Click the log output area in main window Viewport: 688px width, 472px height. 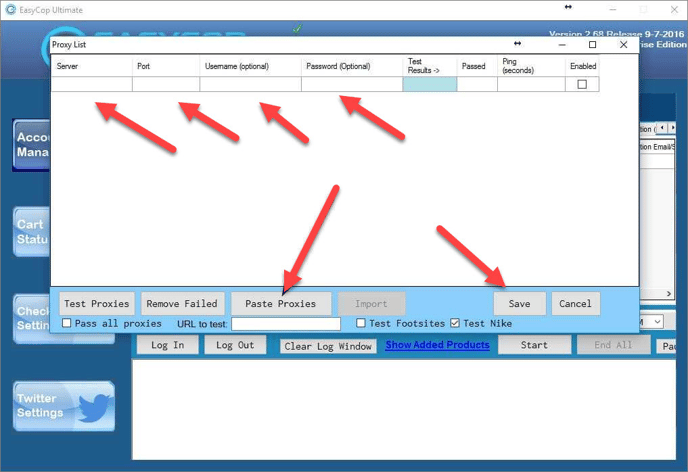[x=404, y=410]
